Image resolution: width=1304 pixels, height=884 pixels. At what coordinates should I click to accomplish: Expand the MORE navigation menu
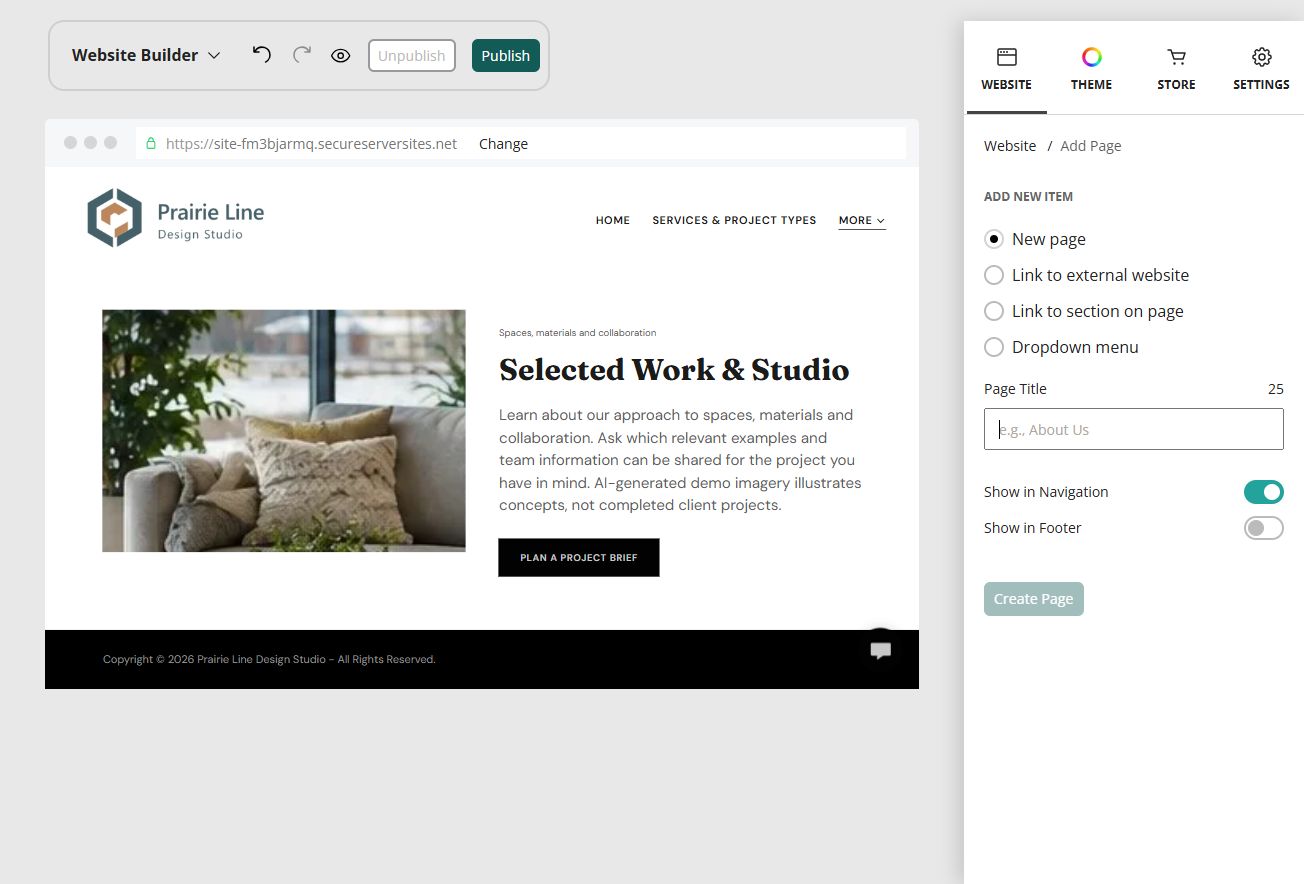pyautogui.click(x=862, y=220)
